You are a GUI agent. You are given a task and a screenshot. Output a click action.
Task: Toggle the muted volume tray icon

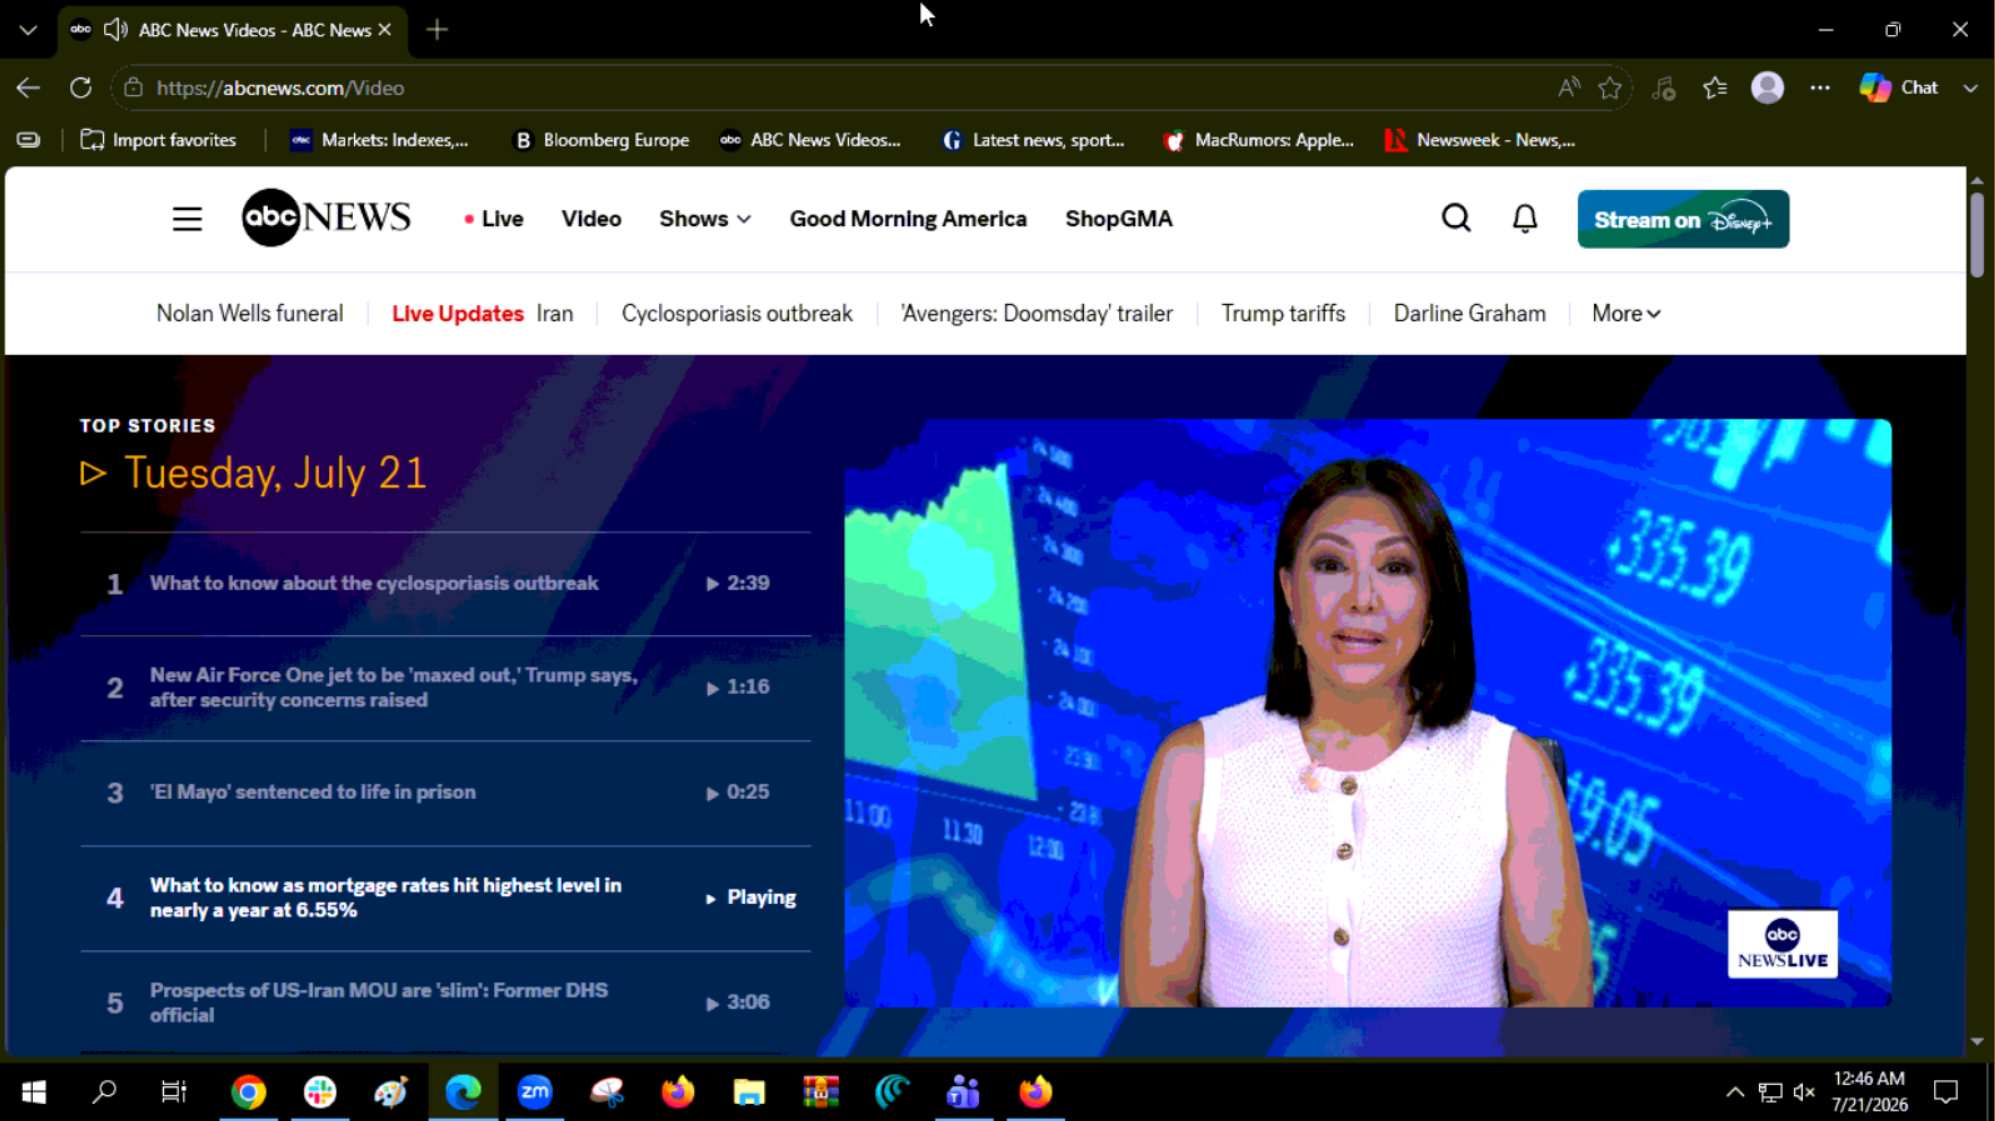click(1804, 1092)
